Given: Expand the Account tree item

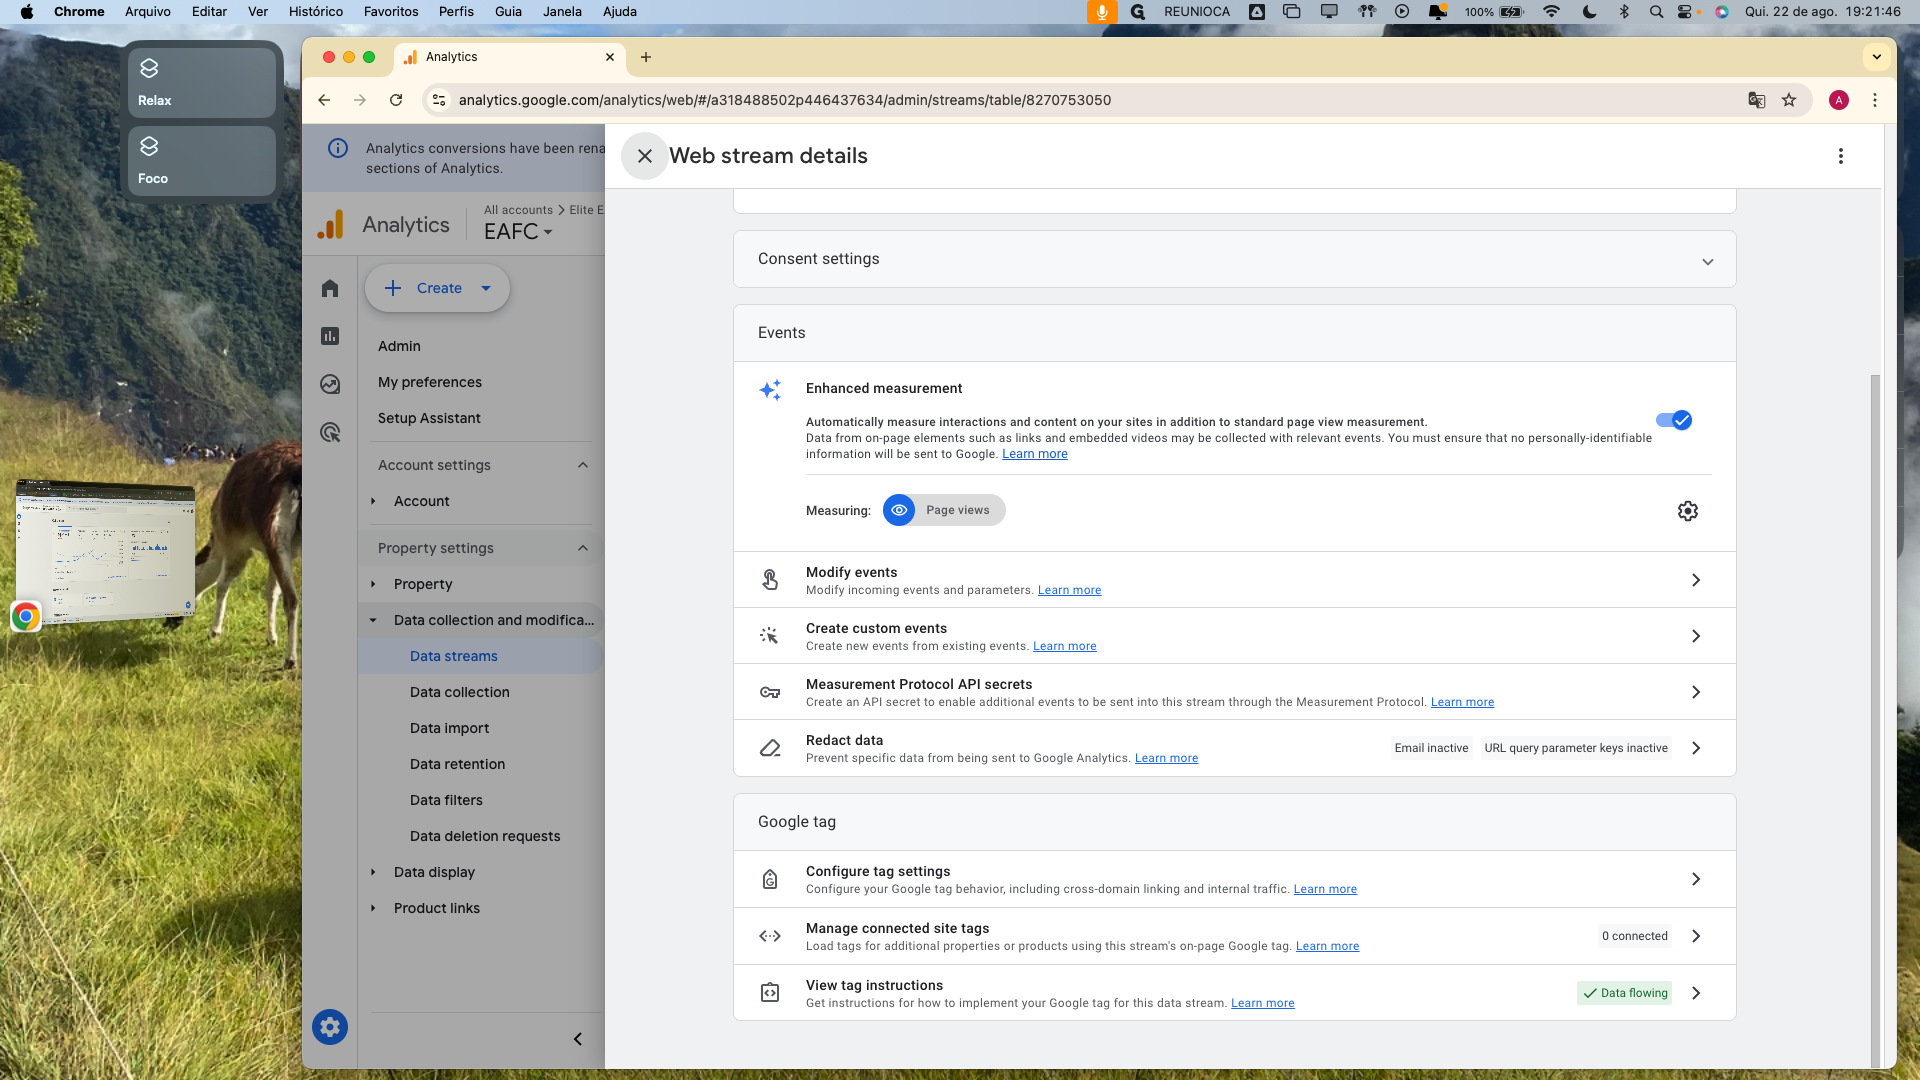Looking at the screenshot, I should (x=373, y=501).
